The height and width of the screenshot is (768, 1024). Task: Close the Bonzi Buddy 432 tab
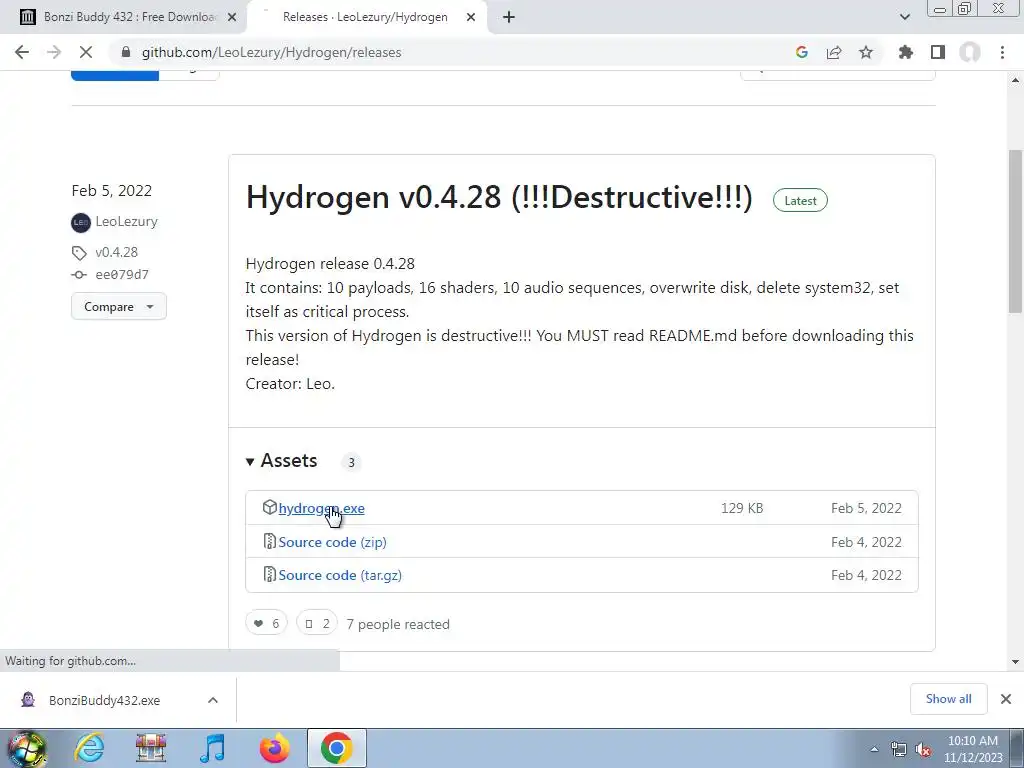232,18
